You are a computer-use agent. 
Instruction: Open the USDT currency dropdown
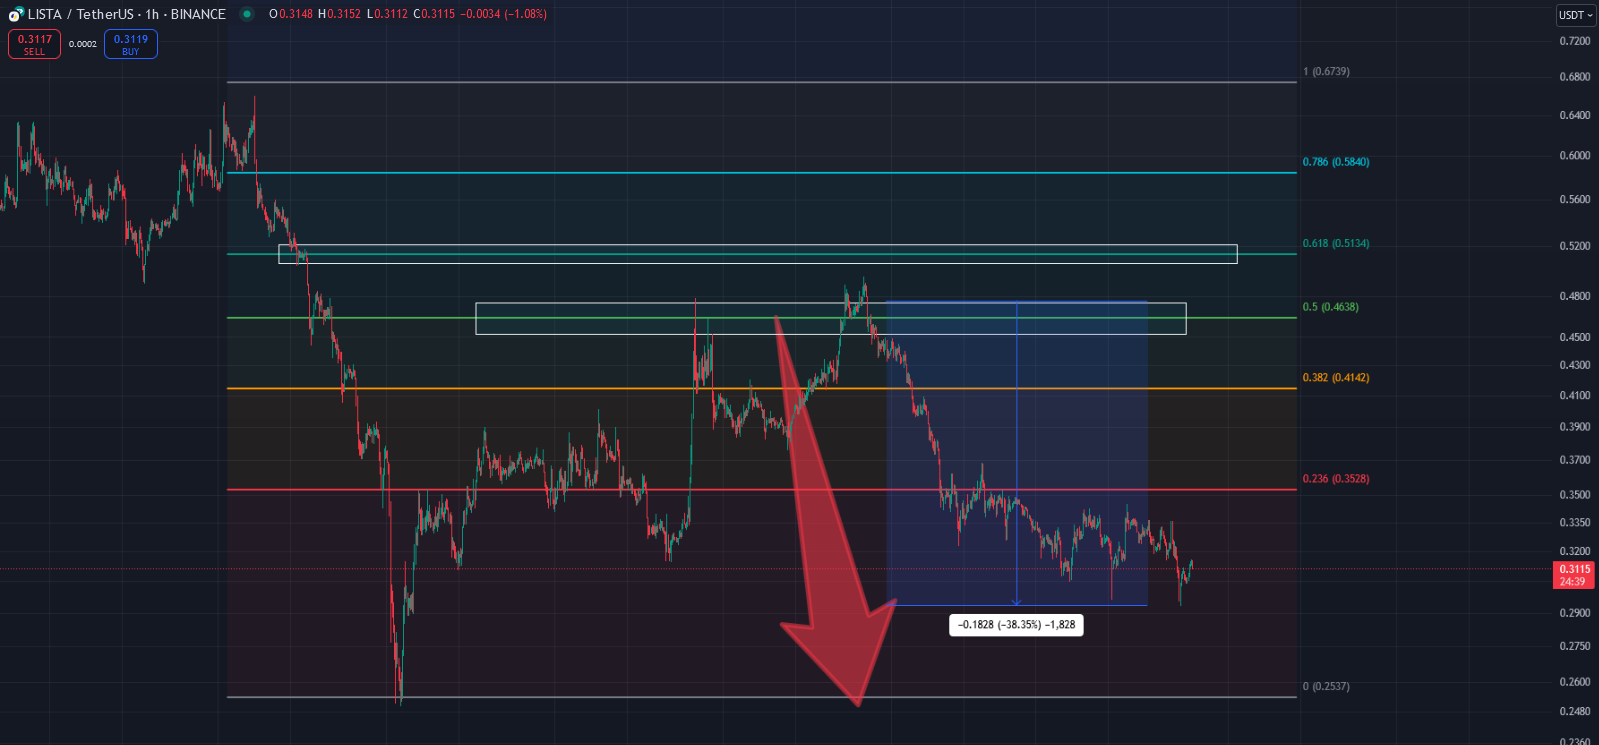click(x=1575, y=15)
